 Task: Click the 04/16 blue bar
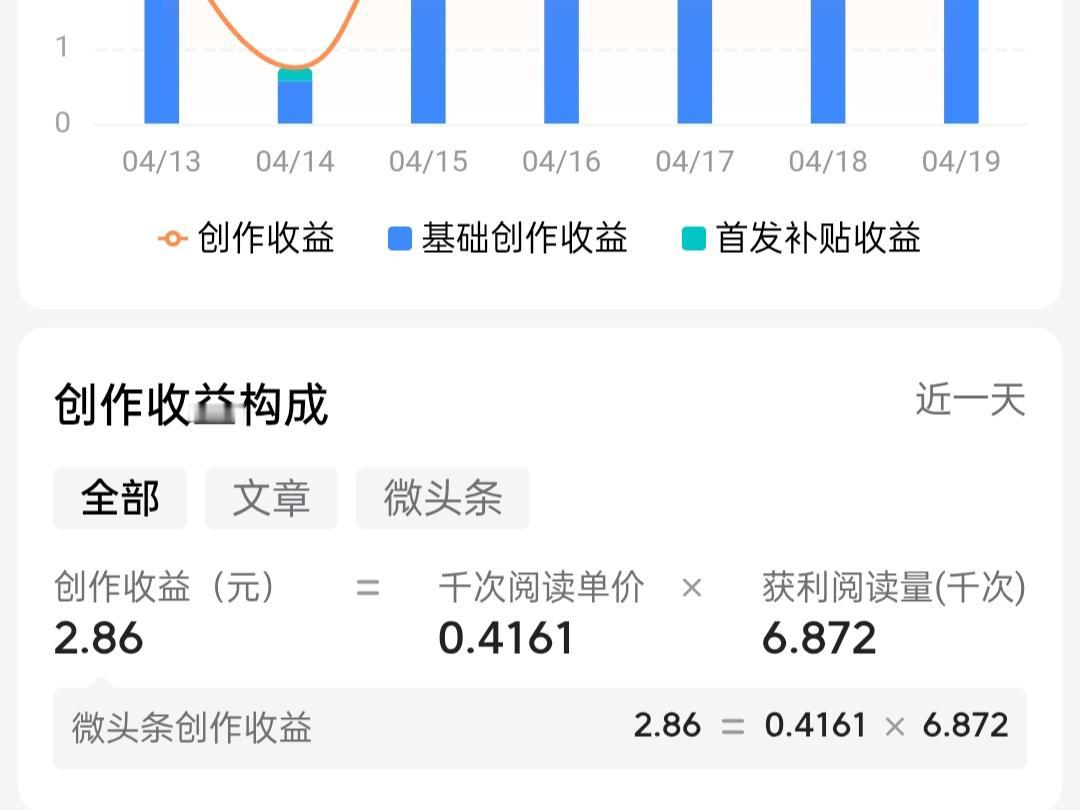[561, 62]
